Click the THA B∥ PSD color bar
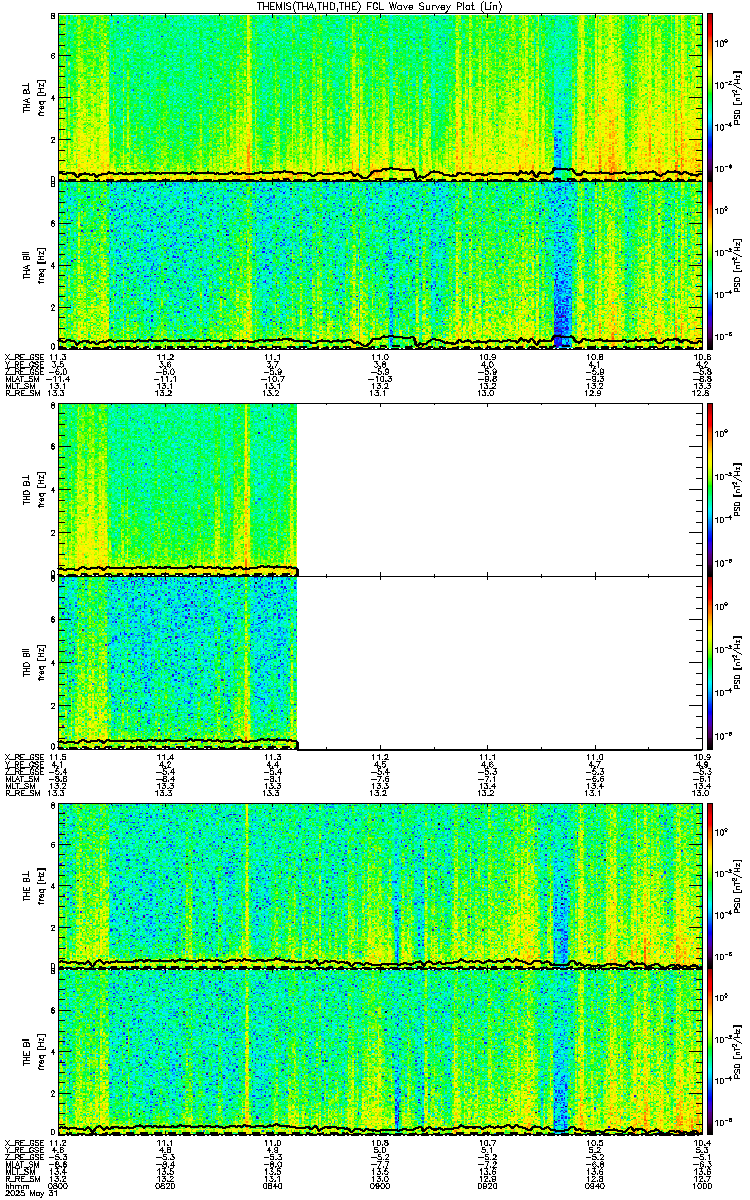750x1200 pixels. 710,263
